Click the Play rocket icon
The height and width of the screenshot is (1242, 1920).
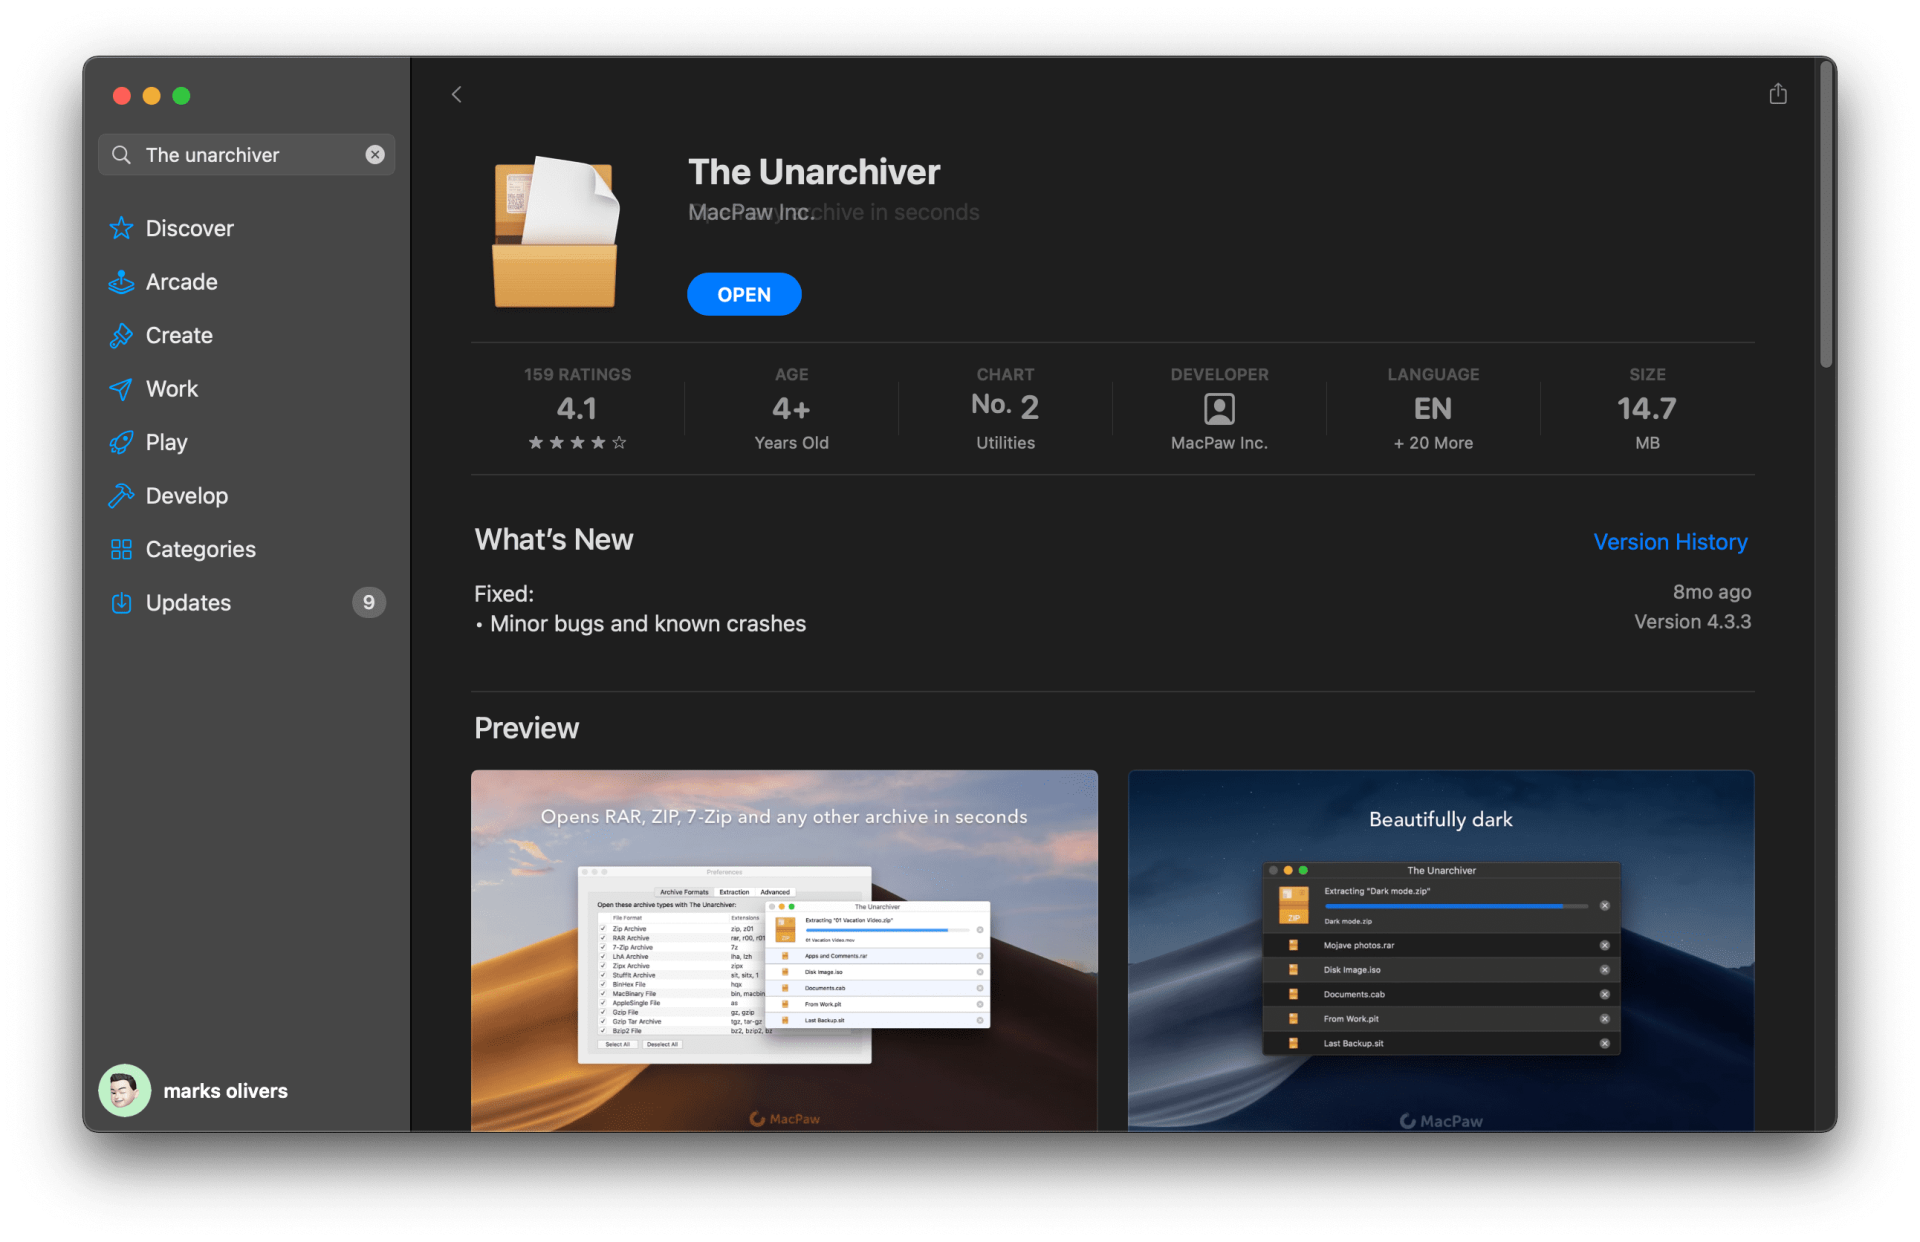click(121, 442)
